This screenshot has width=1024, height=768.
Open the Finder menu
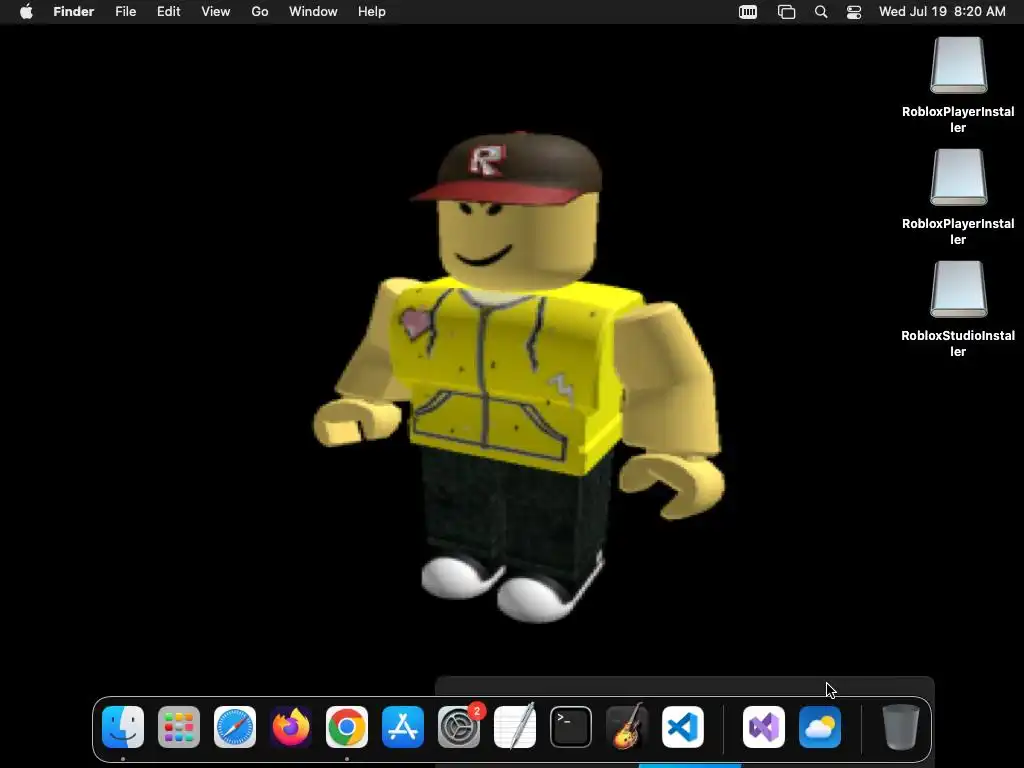(74, 12)
